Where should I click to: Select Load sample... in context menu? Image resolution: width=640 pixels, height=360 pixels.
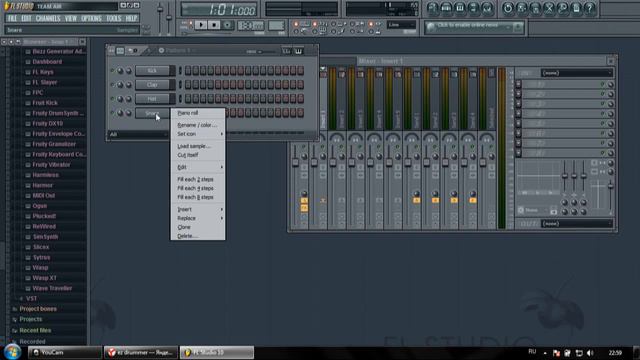pos(194,146)
